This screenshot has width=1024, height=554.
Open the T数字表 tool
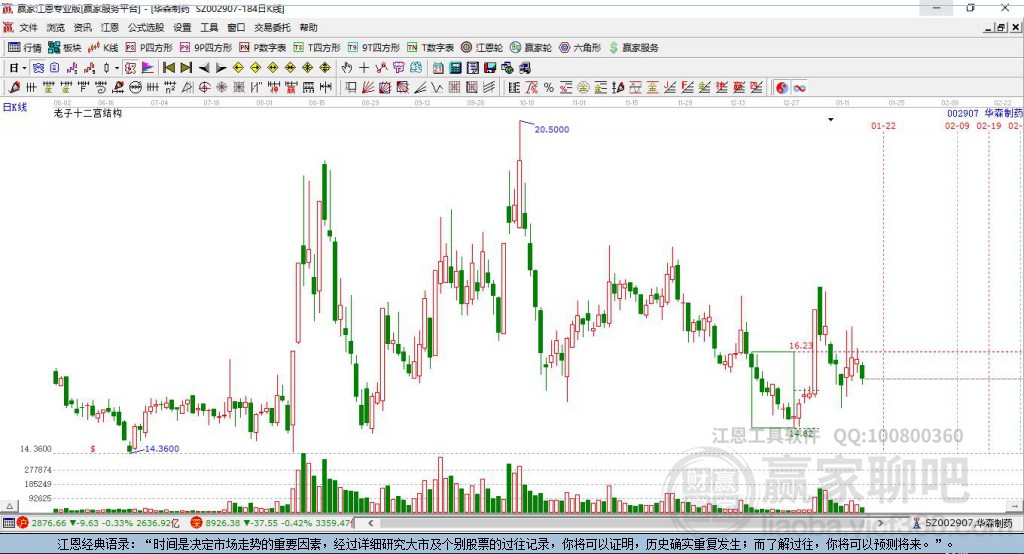tap(430, 48)
